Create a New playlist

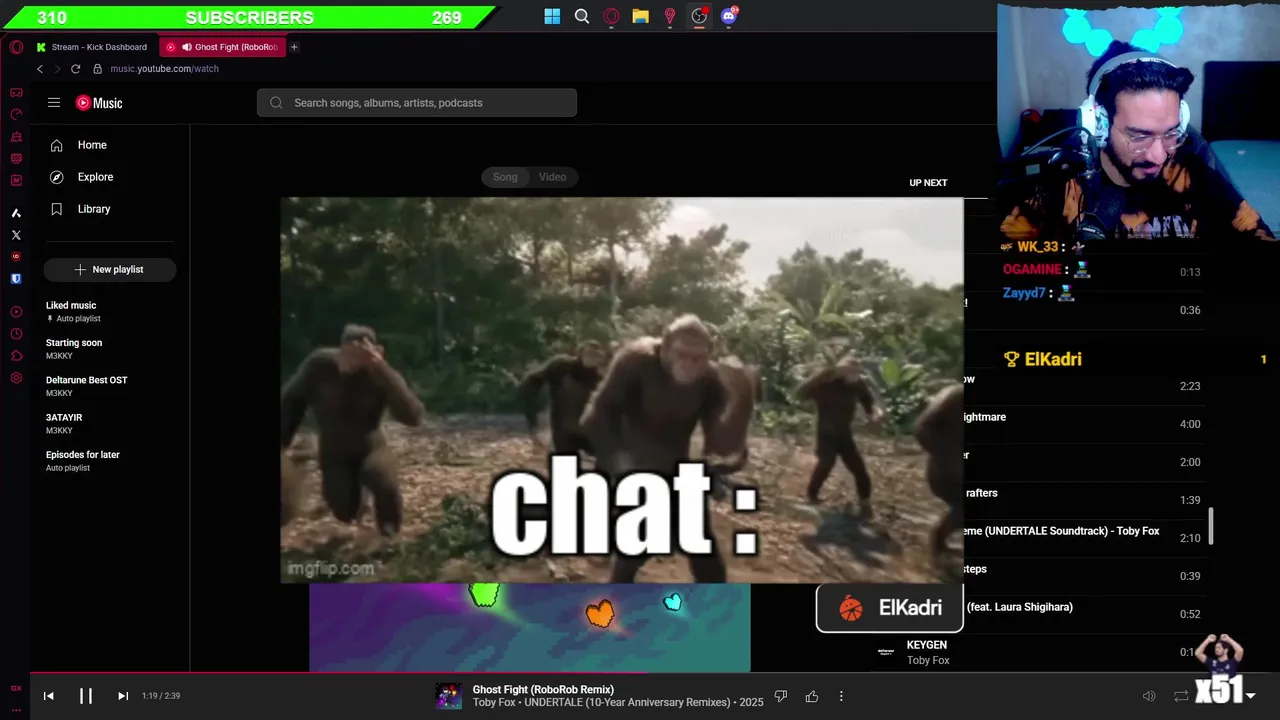[x=110, y=270]
